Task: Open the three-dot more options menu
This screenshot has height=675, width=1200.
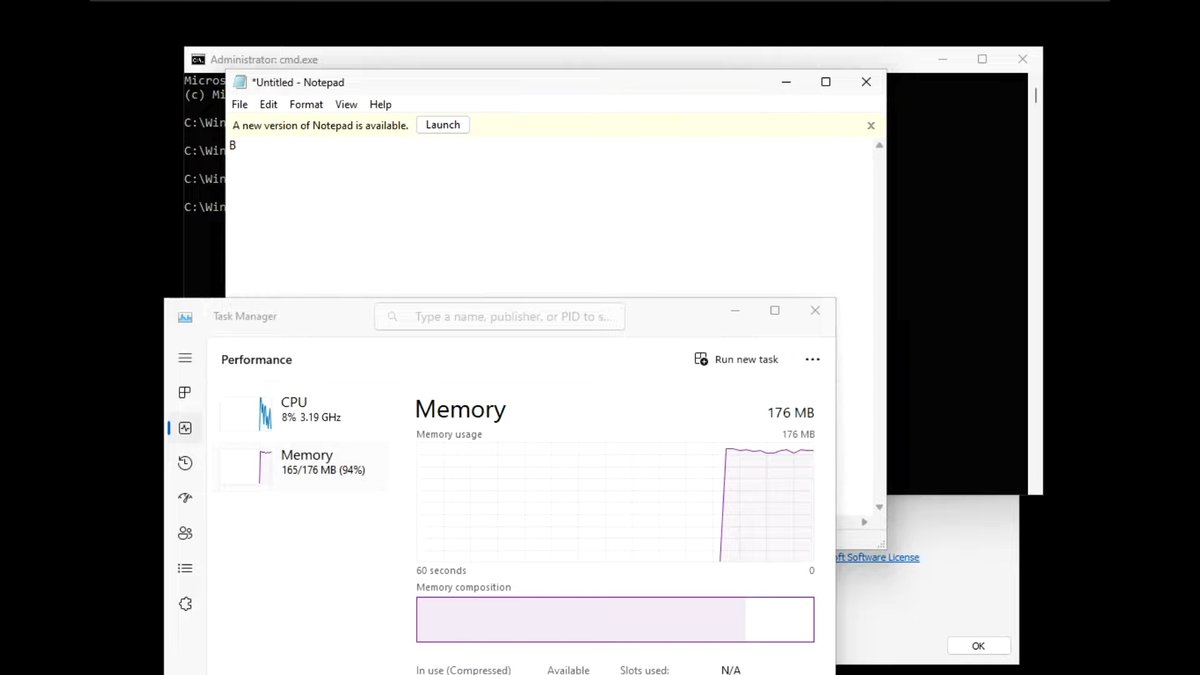Action: (812, 360)
